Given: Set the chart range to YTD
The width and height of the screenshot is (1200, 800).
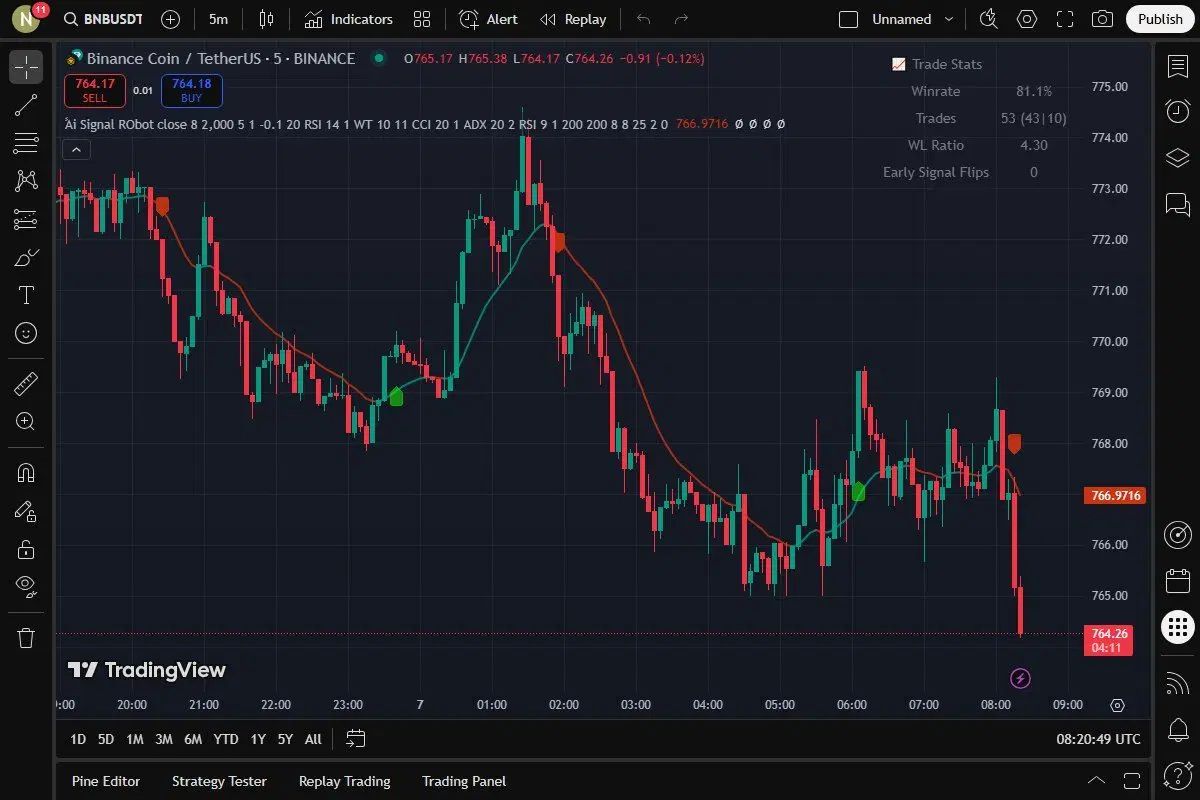Looking at the screenshot, I should coord(226,739).
